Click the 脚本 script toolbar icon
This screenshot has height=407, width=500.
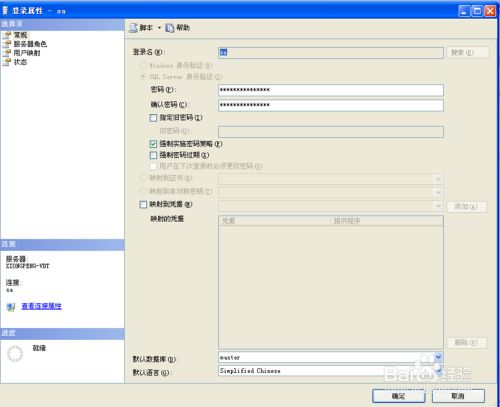pyautogui.click(x=133, y=28)
